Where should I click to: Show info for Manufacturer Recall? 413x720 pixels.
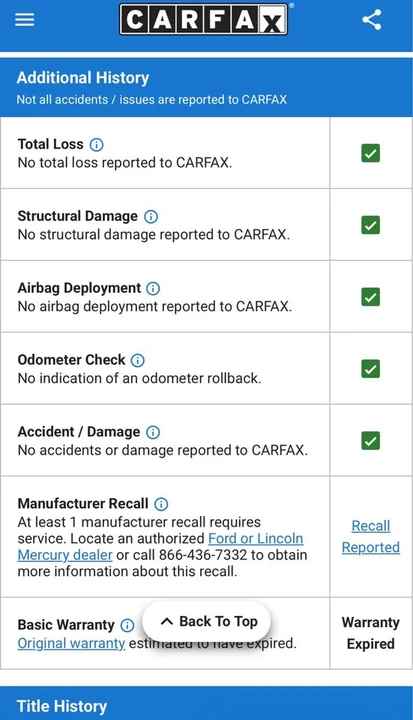pyautogui.click(x=161, y=504)
